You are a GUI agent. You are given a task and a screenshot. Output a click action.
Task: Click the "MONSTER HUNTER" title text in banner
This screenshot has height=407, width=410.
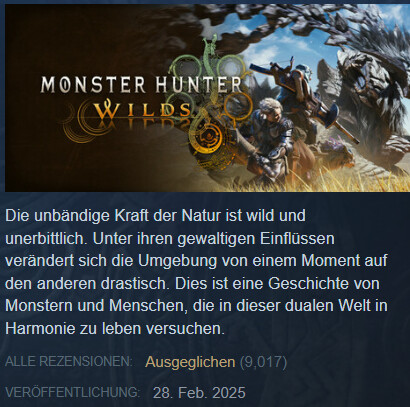click(141, 84)
